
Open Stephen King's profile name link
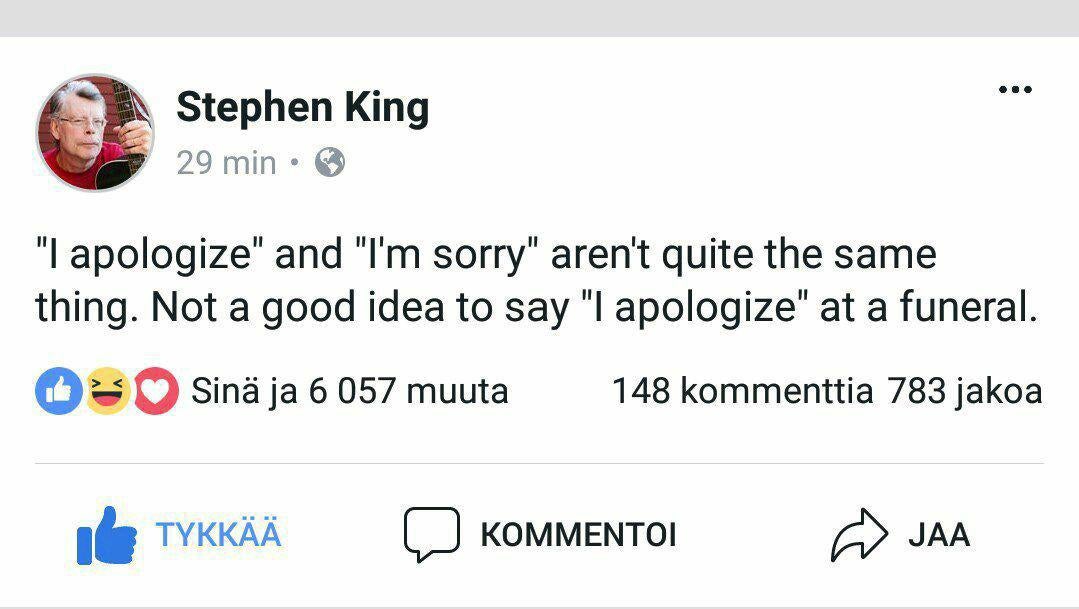(302, 107)
